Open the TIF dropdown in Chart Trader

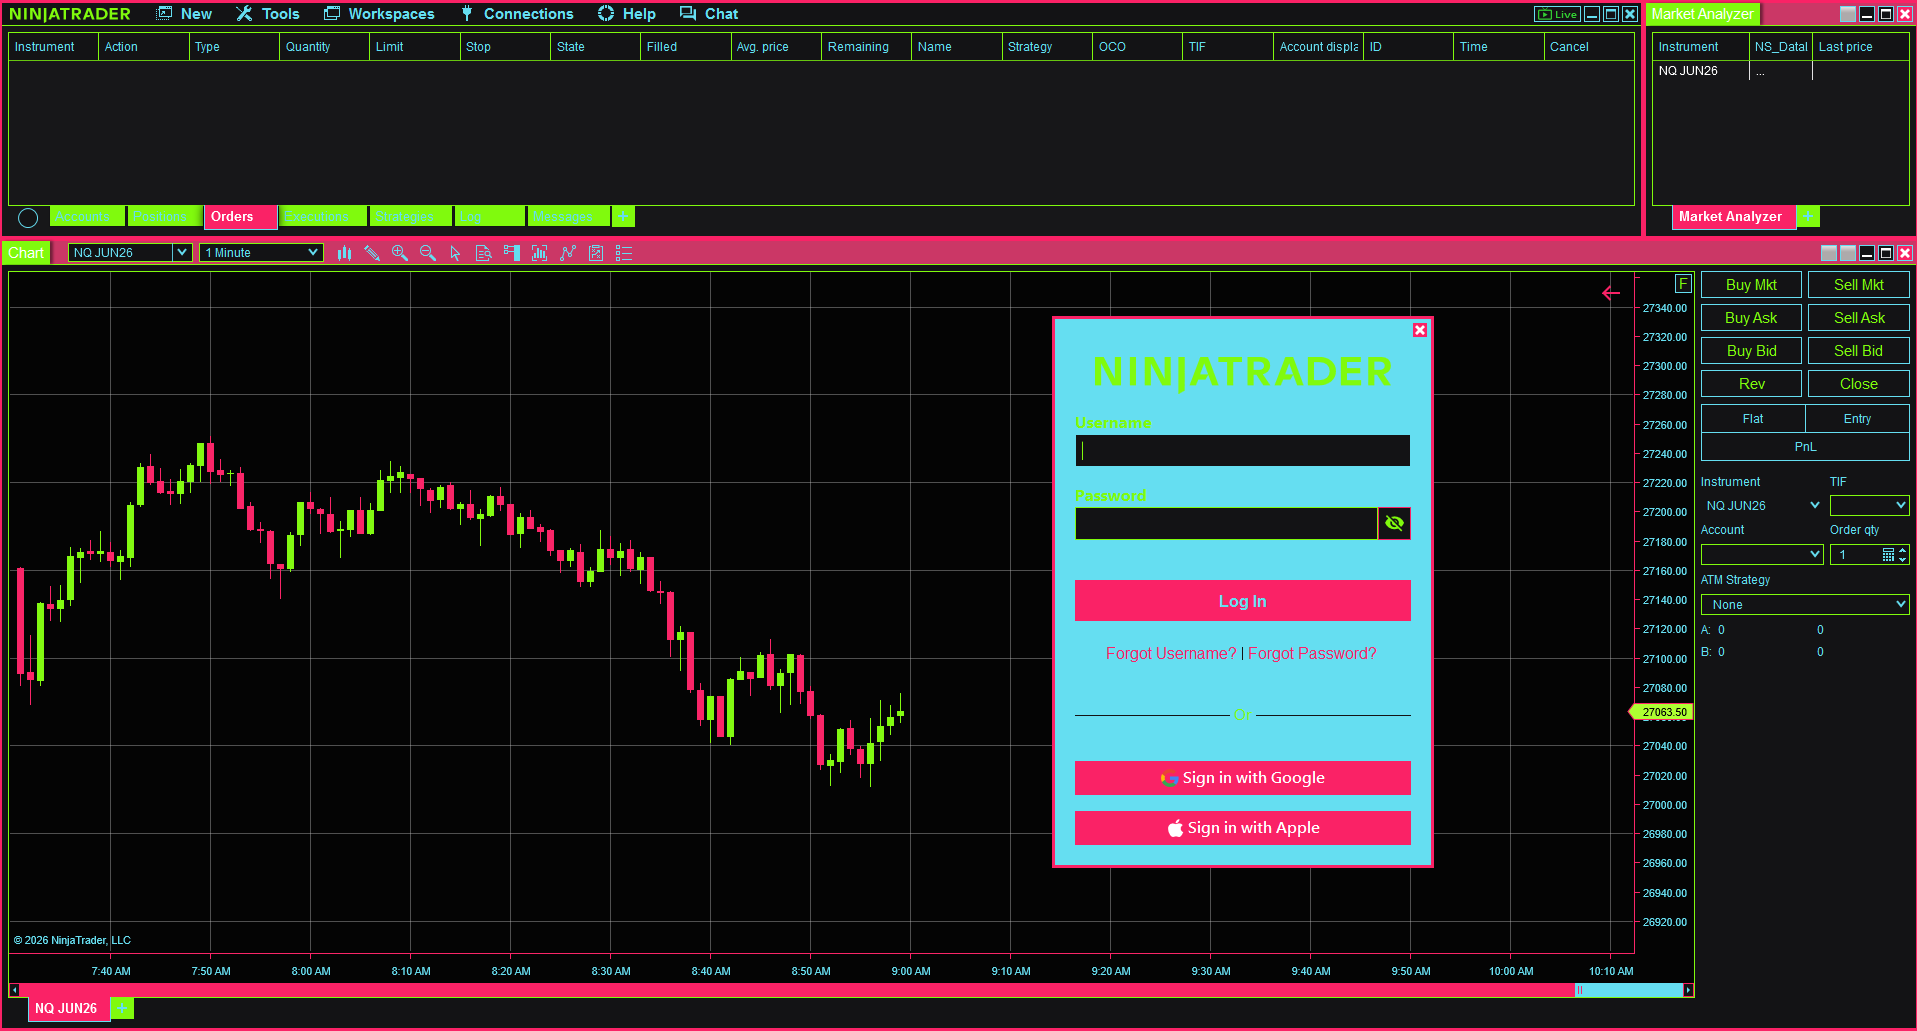[x=1869, y=505]
